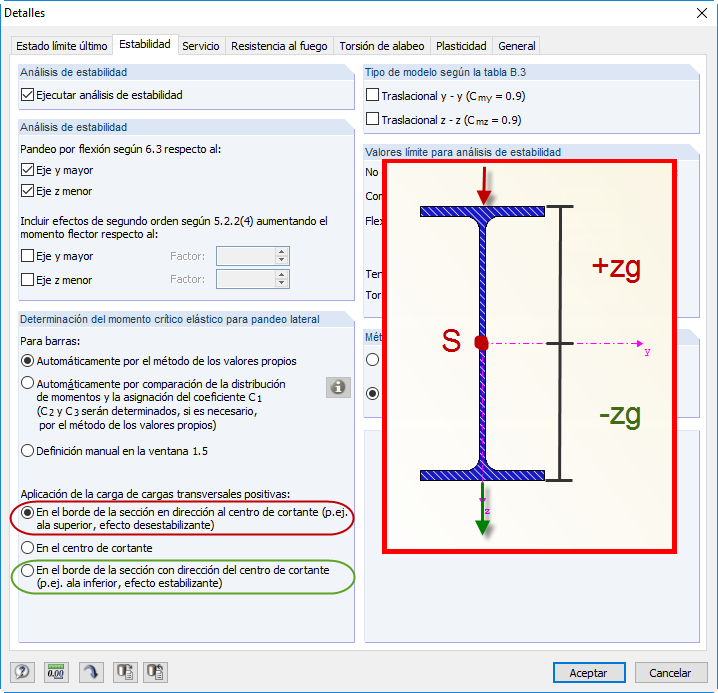
Task: Click the Cancelar button
Action: 670,672
